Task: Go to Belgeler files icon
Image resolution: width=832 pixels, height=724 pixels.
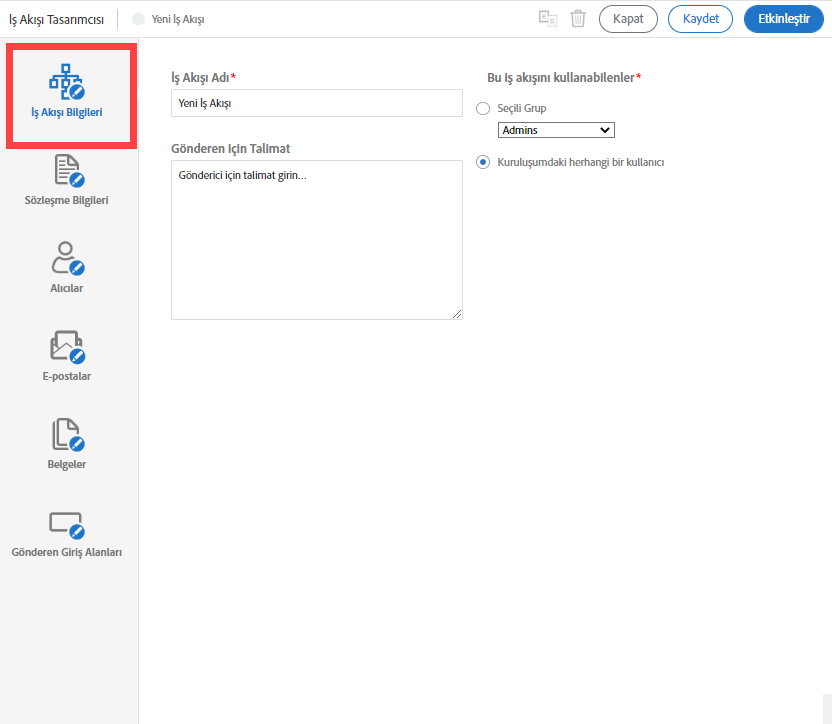Action: [68, 435]
